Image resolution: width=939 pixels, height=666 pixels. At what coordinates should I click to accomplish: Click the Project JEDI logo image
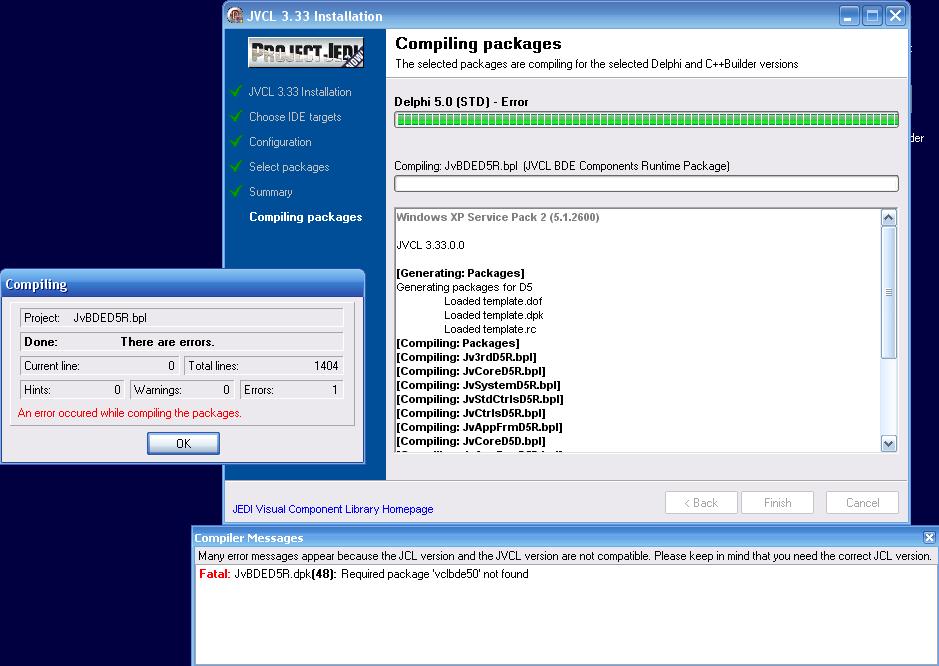306,53
